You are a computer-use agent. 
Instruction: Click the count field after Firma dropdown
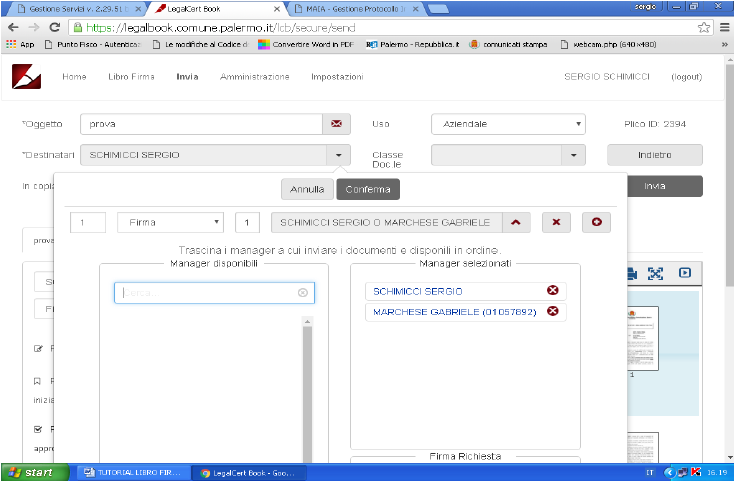tap(247, 222)
